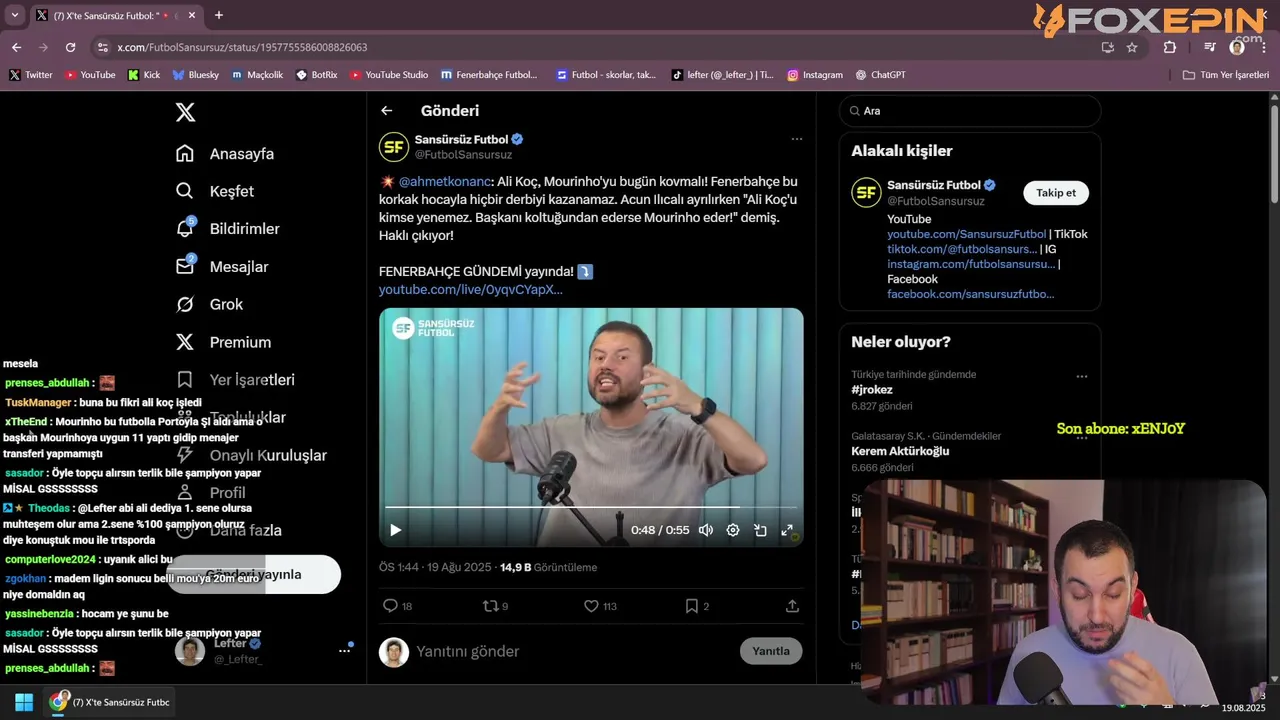Click the address bar URL

pyautogui.click(x=242, y=47)
